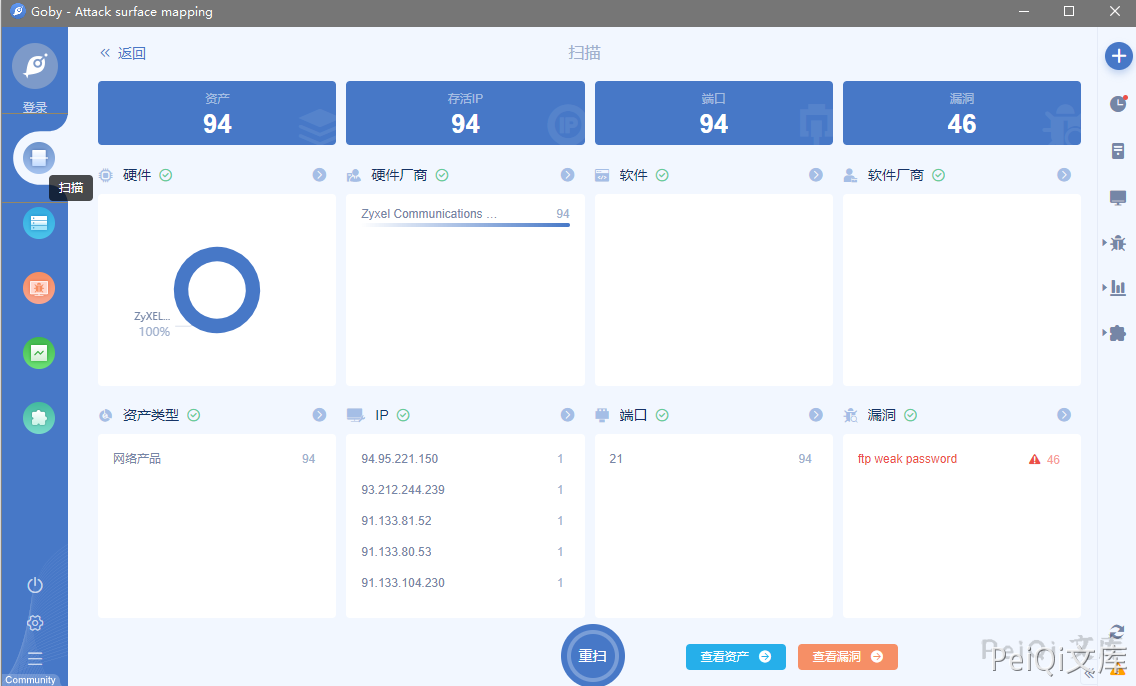Viewport: 1136px width, 686px height.
Task: Expand the 硬件厂商 panel arrow
Action: point(567,175)
